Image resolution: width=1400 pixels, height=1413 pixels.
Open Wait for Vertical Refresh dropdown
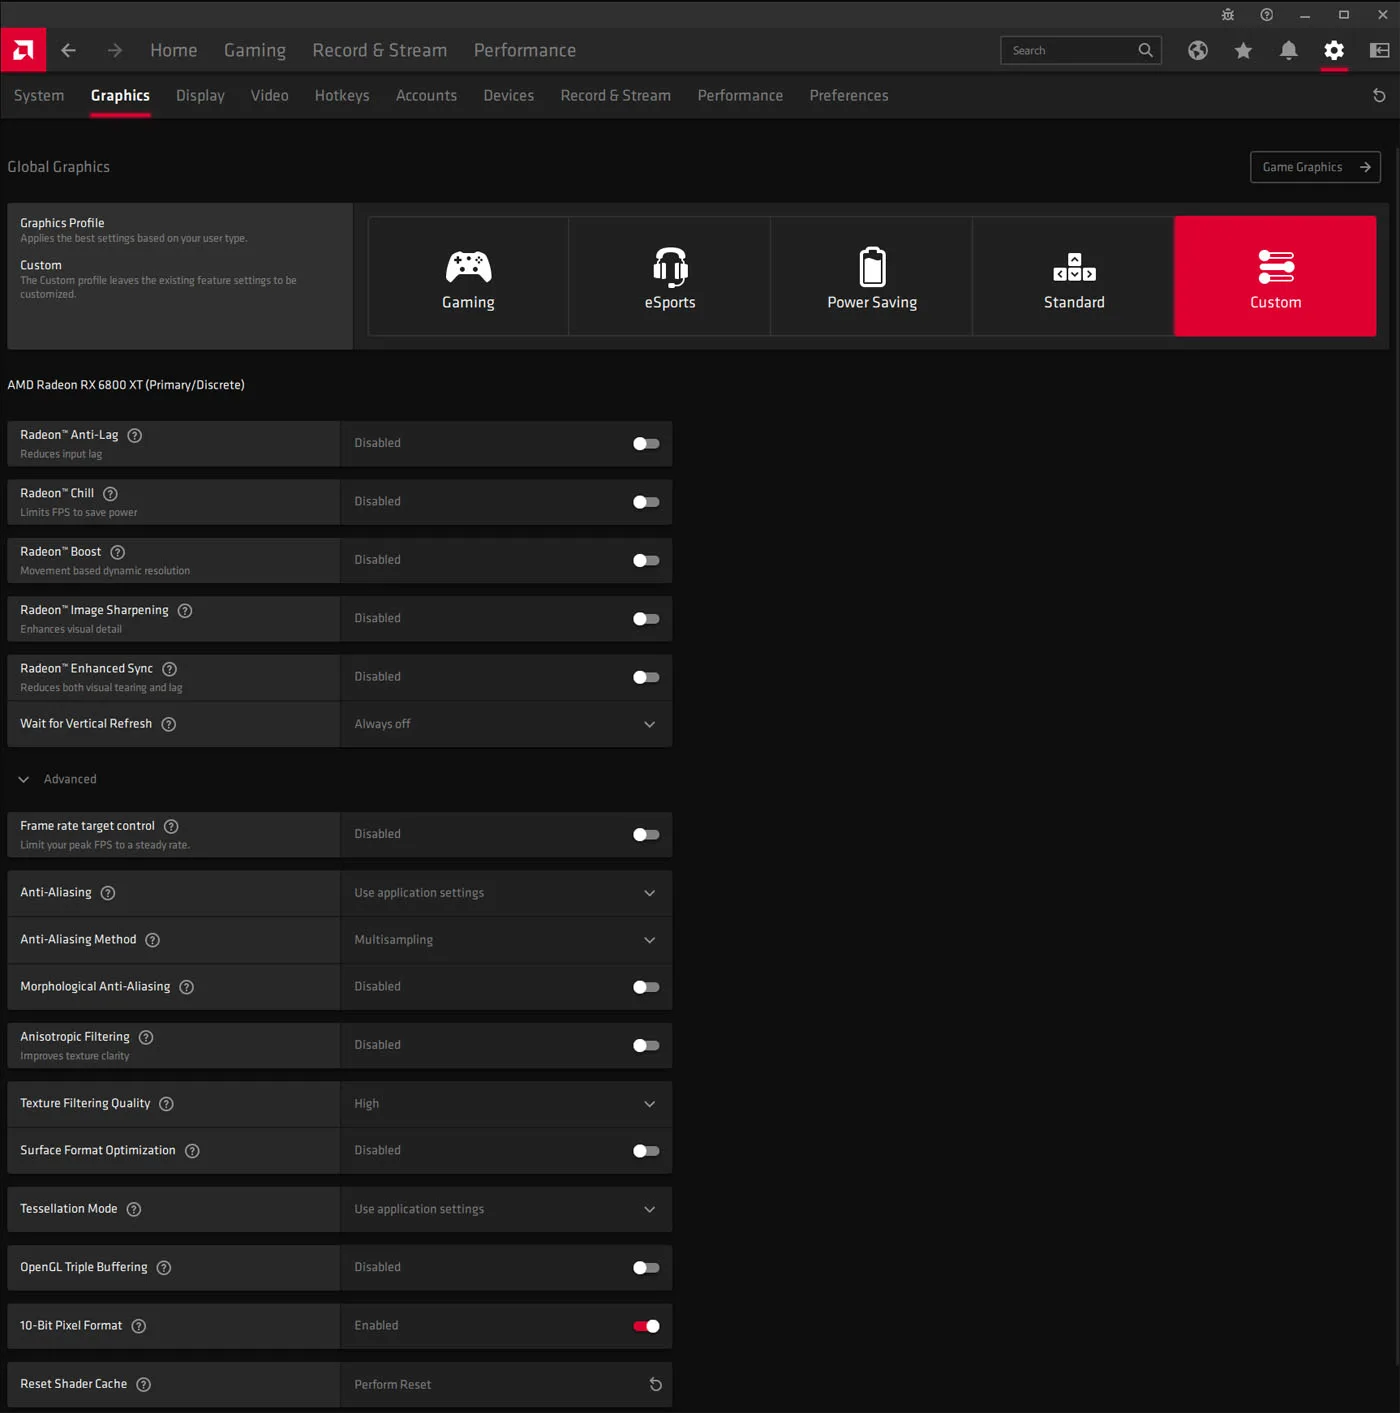click(x=506, y=724)
